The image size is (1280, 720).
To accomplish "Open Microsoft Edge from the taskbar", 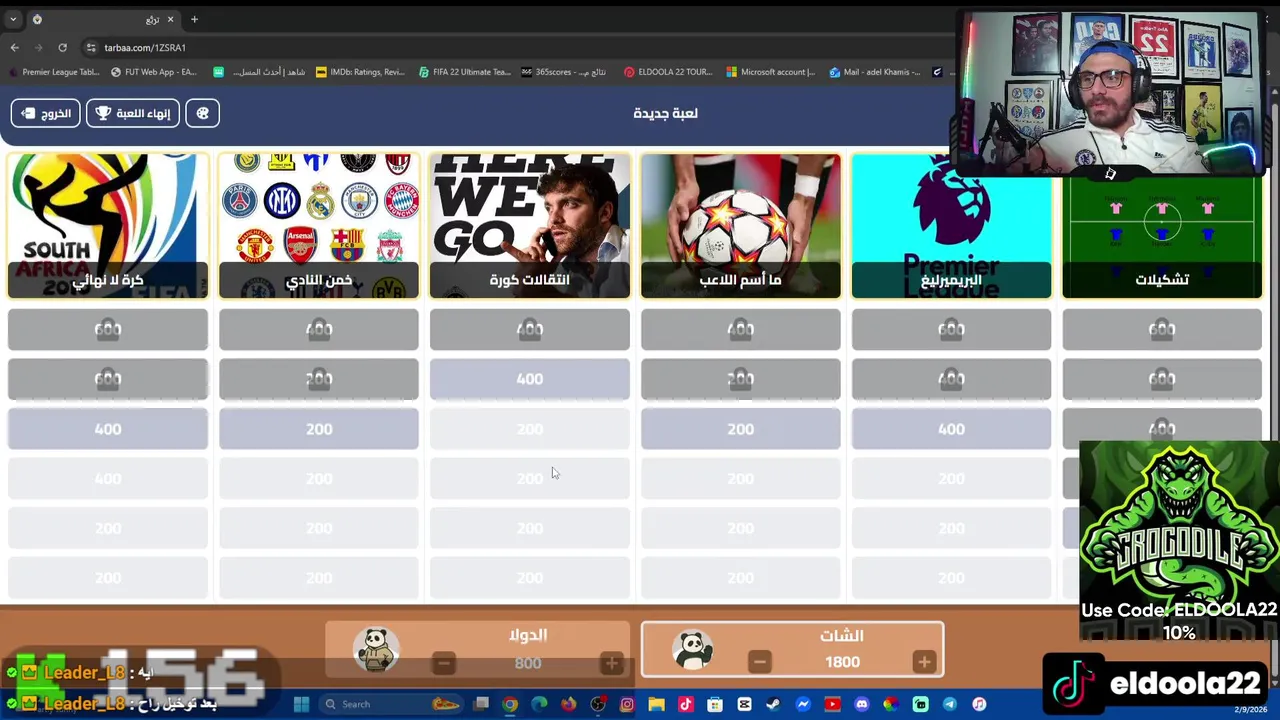I will pyautogui.click(x=539, y=704).
